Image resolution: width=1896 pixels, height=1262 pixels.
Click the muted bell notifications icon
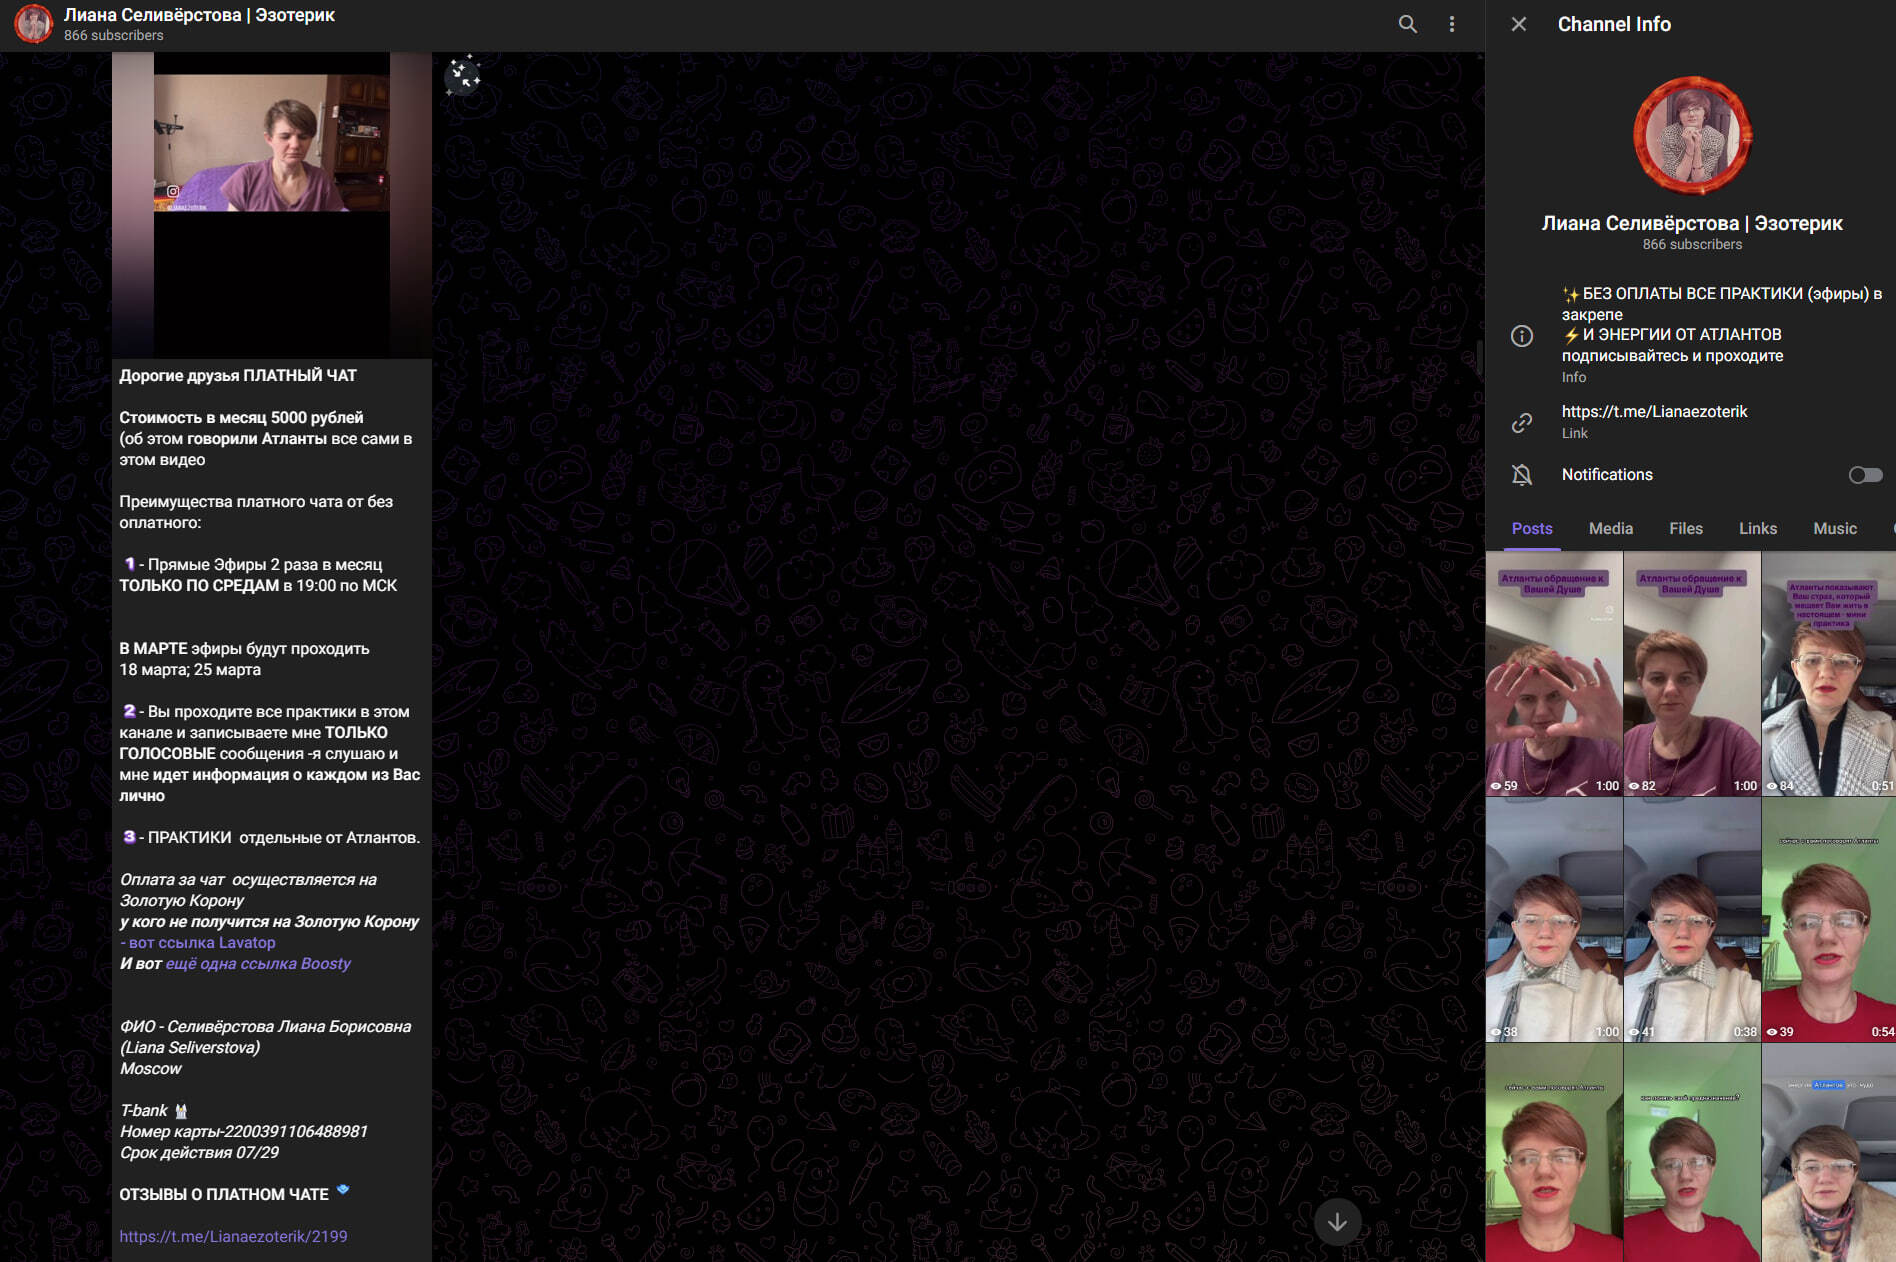(x=1522, y=475)
